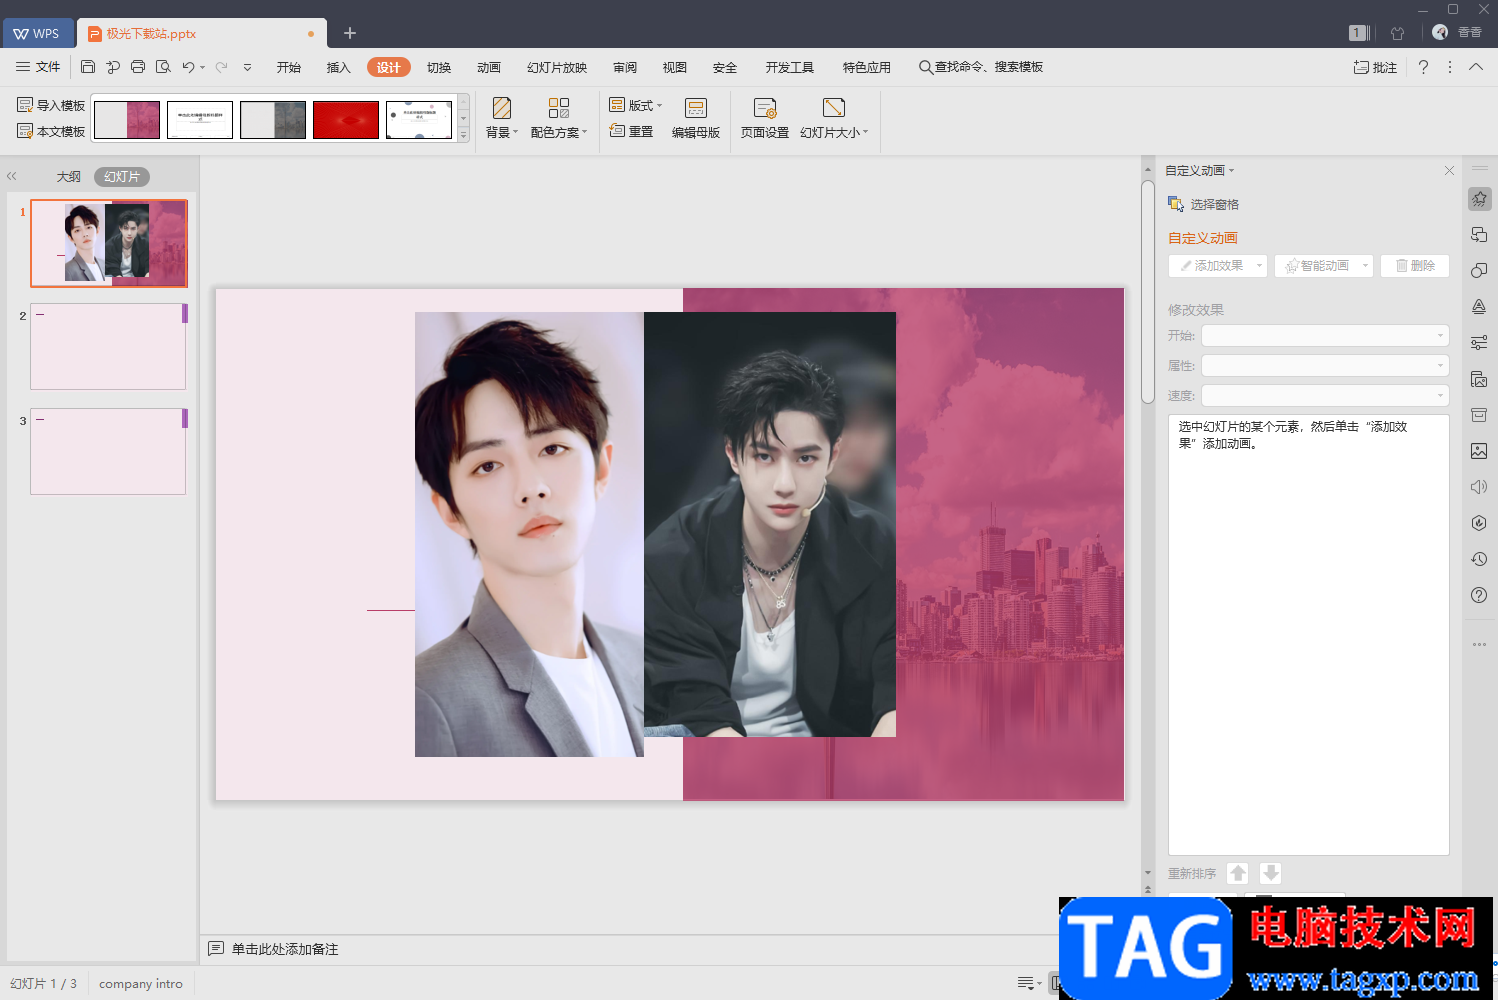Expand the 背景 background dropdown
This screenshot has width=1498, height=1000.
501,118
